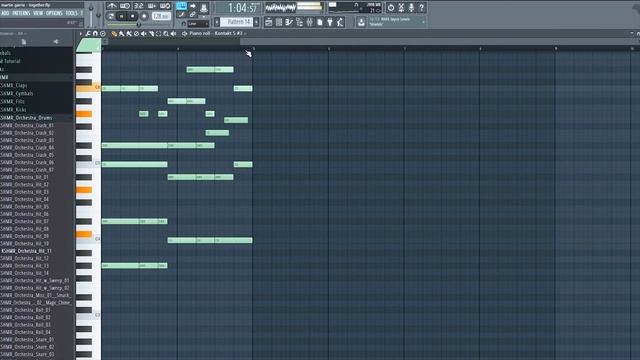
Task: Open the Piano roll target channel control selector
Action: coord(216,33)
